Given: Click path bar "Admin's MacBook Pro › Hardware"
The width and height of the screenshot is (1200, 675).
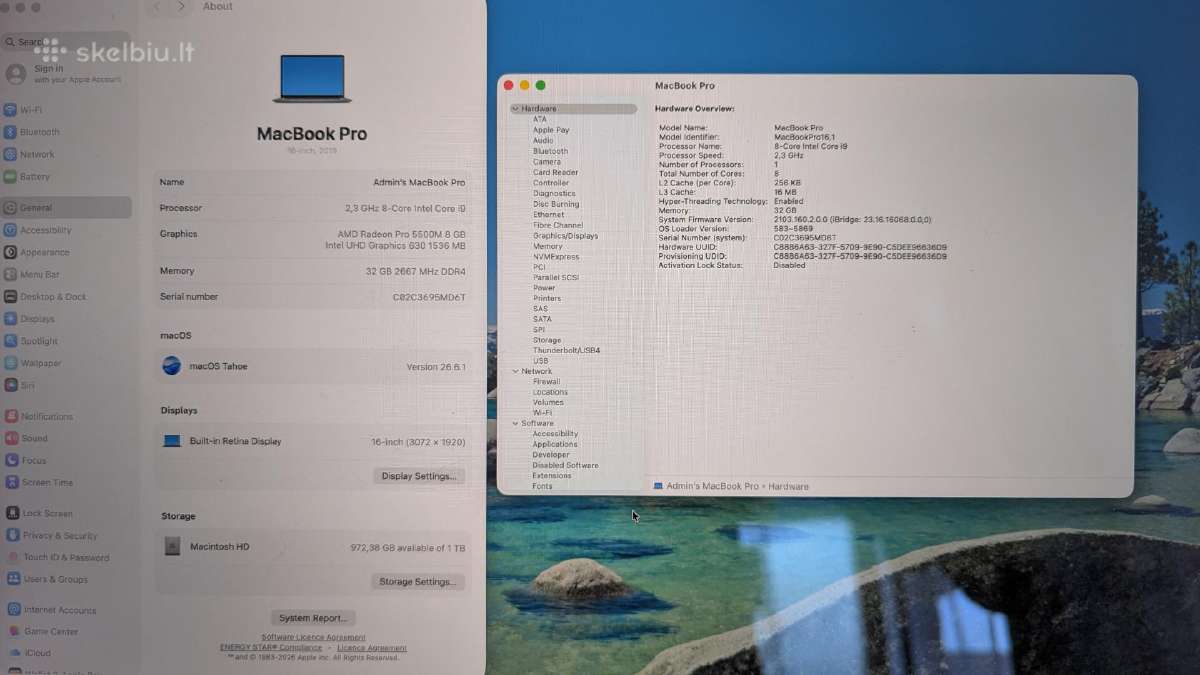Looking at the screenshot, I should click(731, 486).
